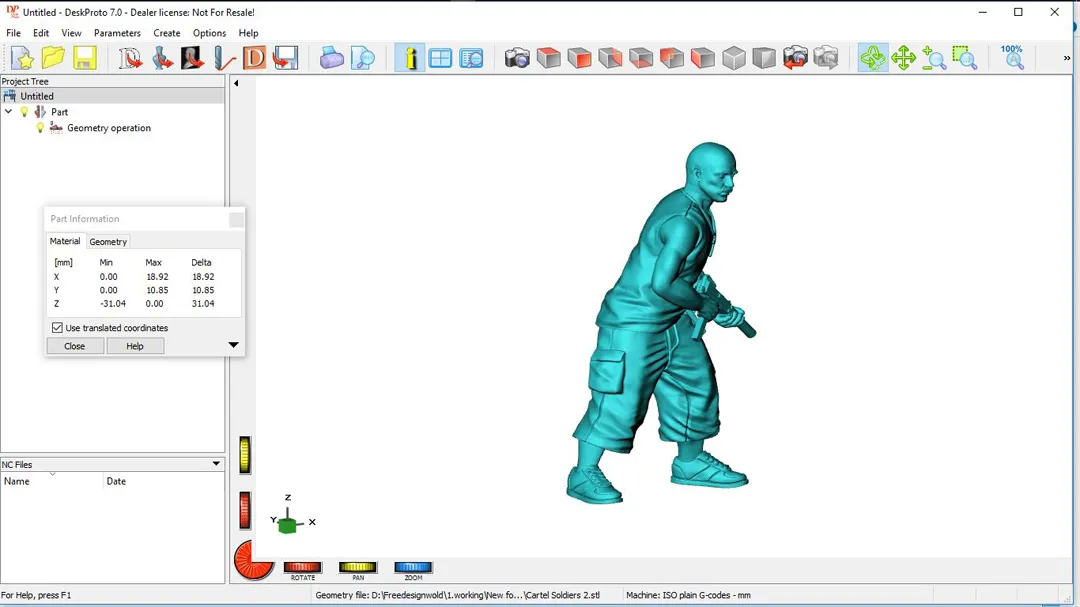
Task: Select the top view red cube icon
Action: click(548, 58)
